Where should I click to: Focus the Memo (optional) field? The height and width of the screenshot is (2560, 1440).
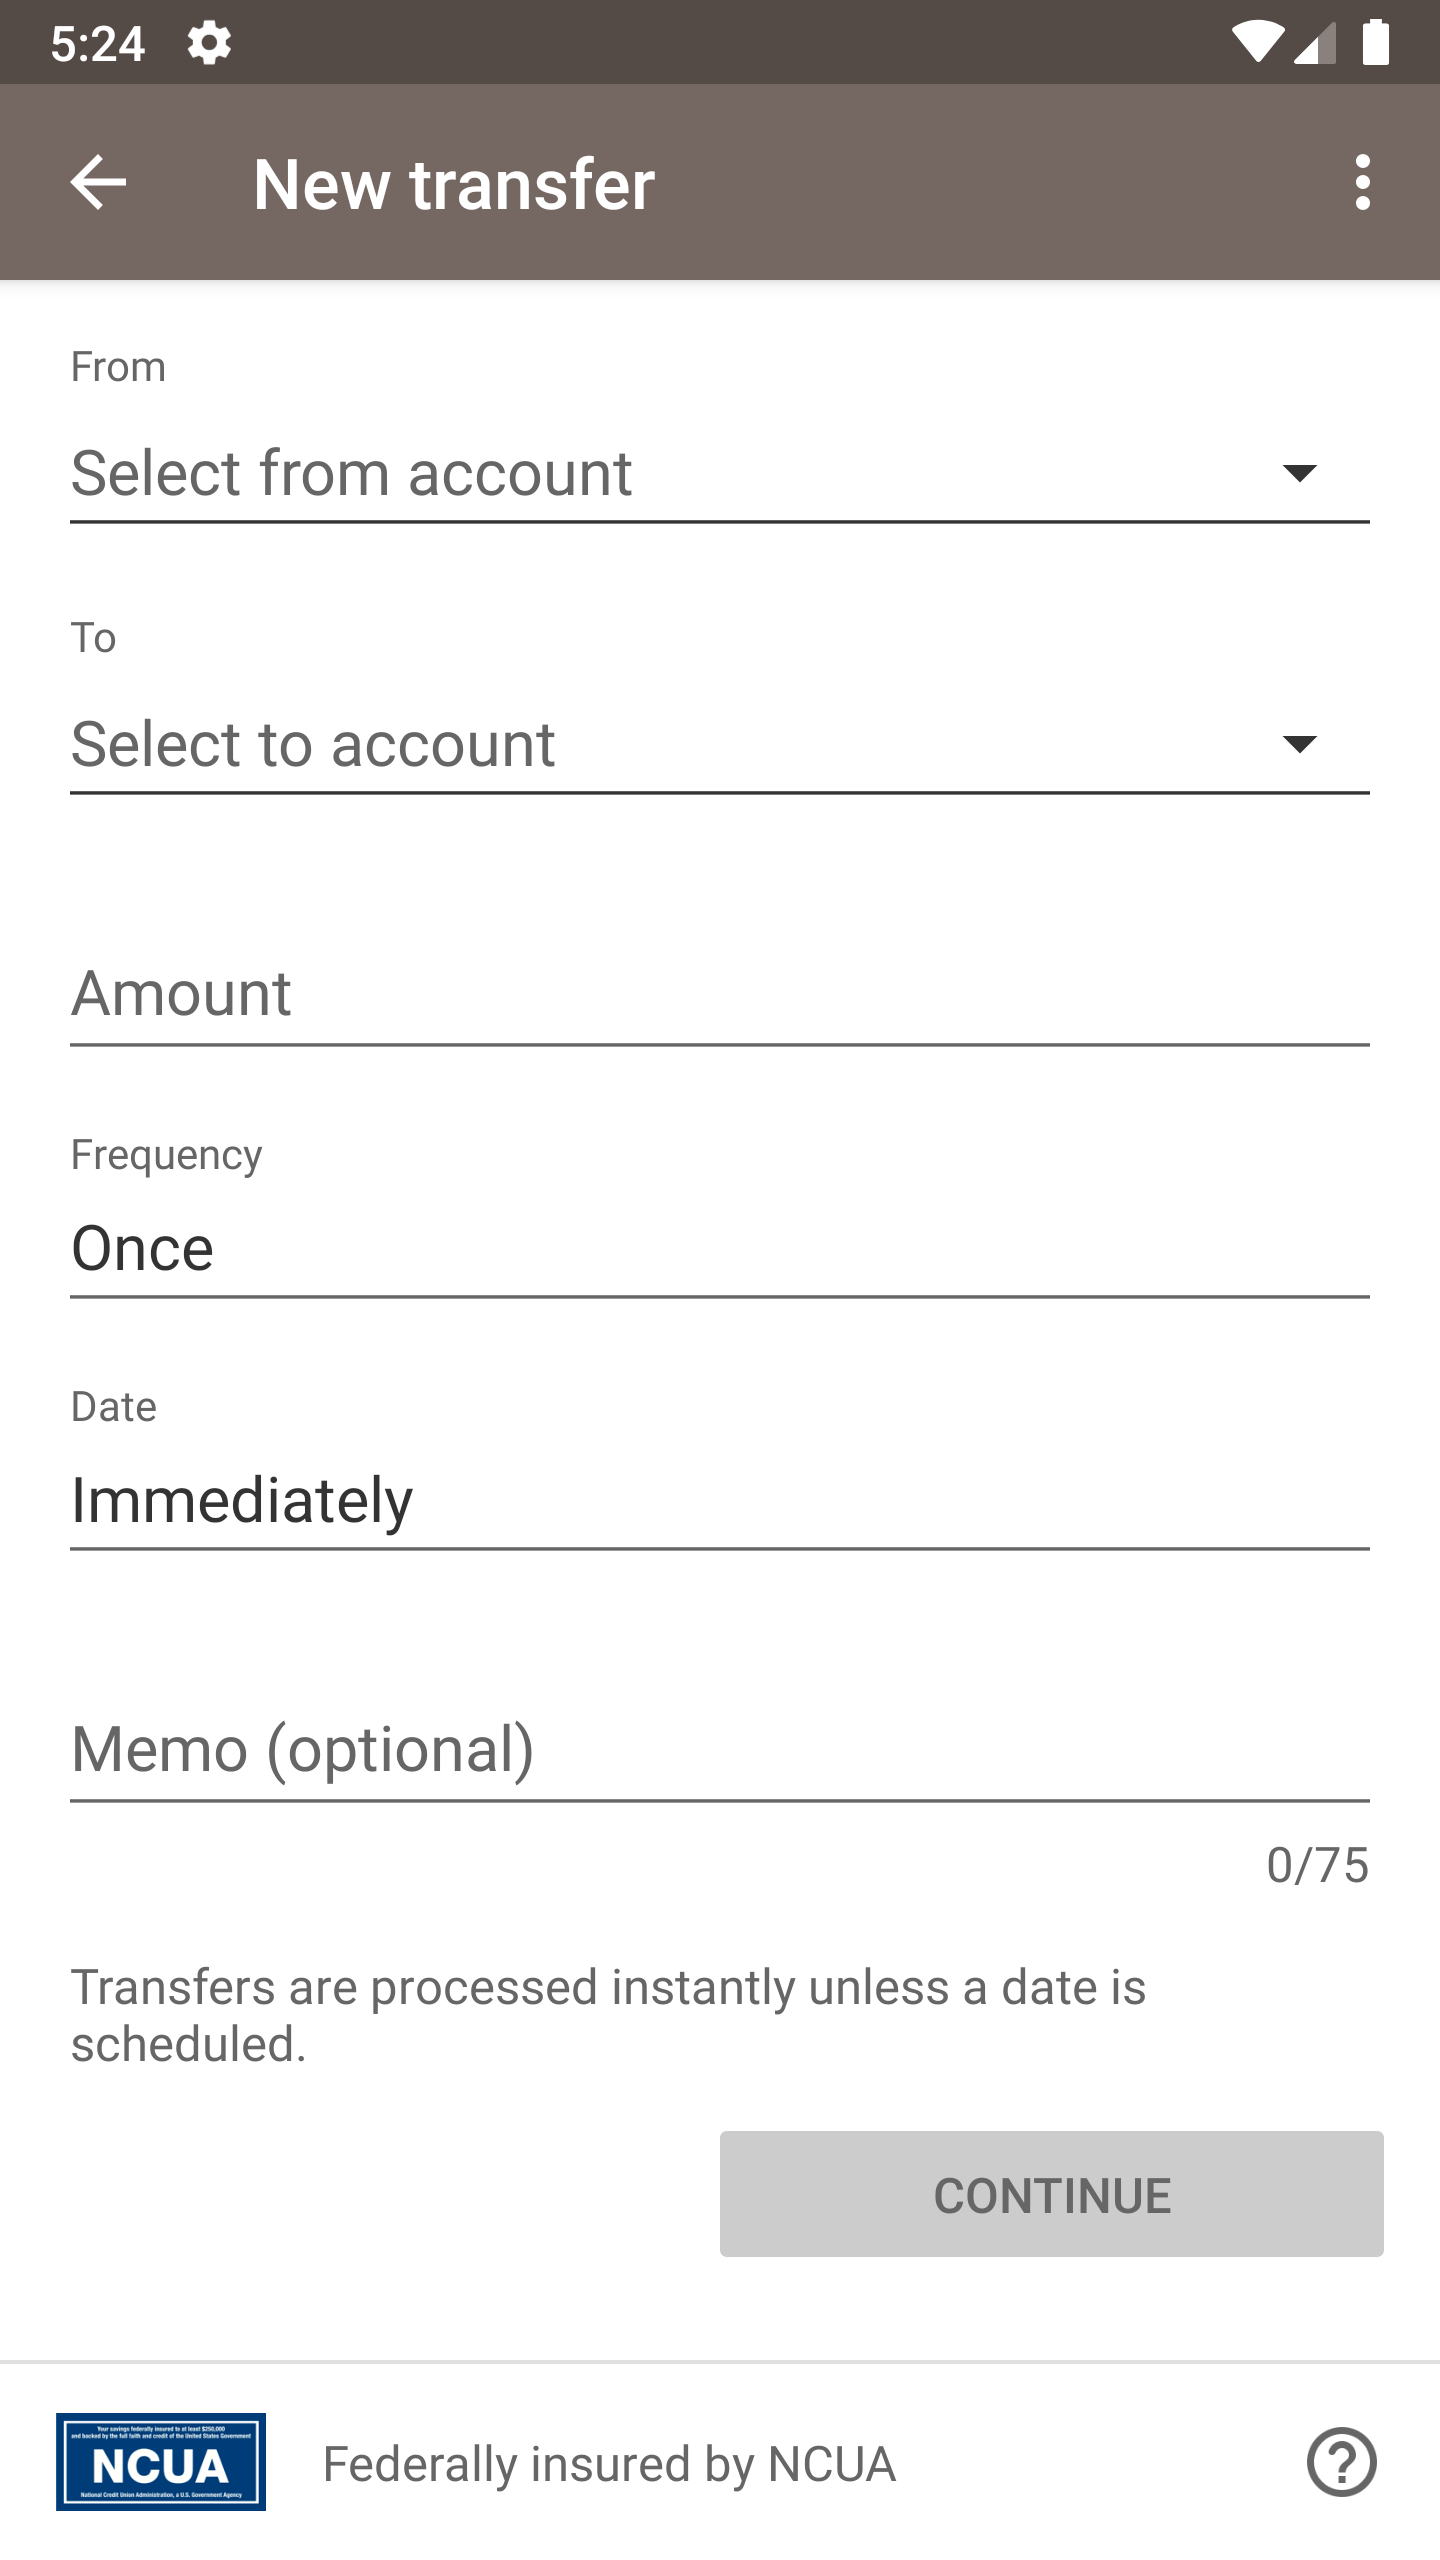(x=718, y=1750)
